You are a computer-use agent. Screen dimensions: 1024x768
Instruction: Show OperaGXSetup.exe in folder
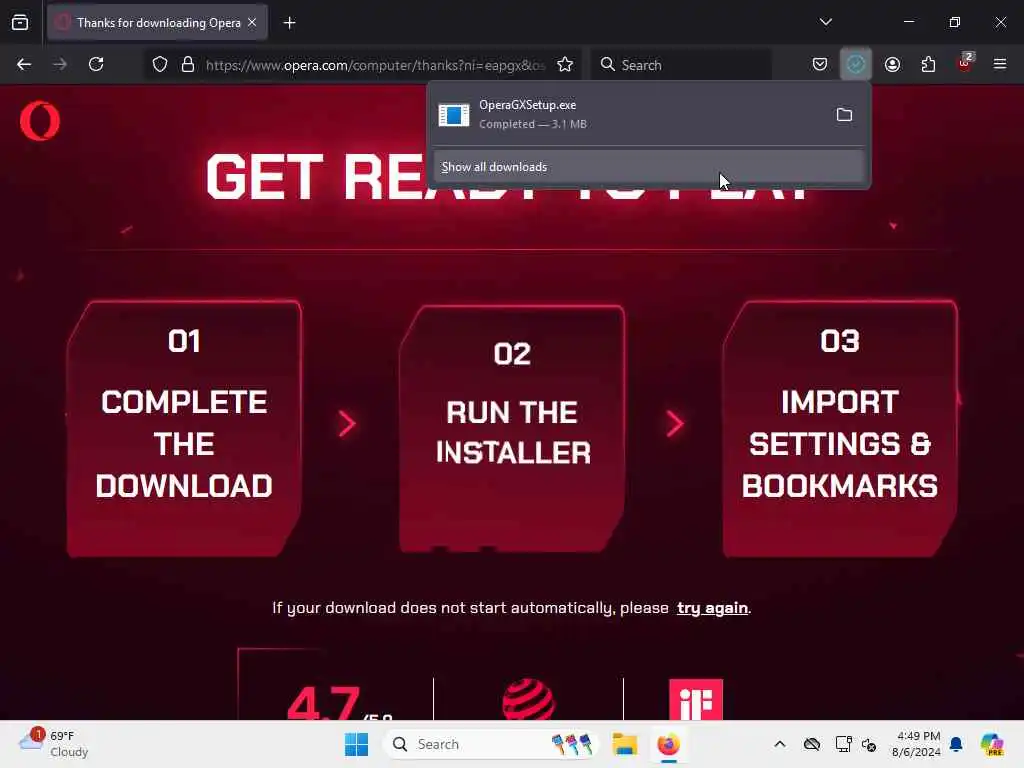coord(844,115)
